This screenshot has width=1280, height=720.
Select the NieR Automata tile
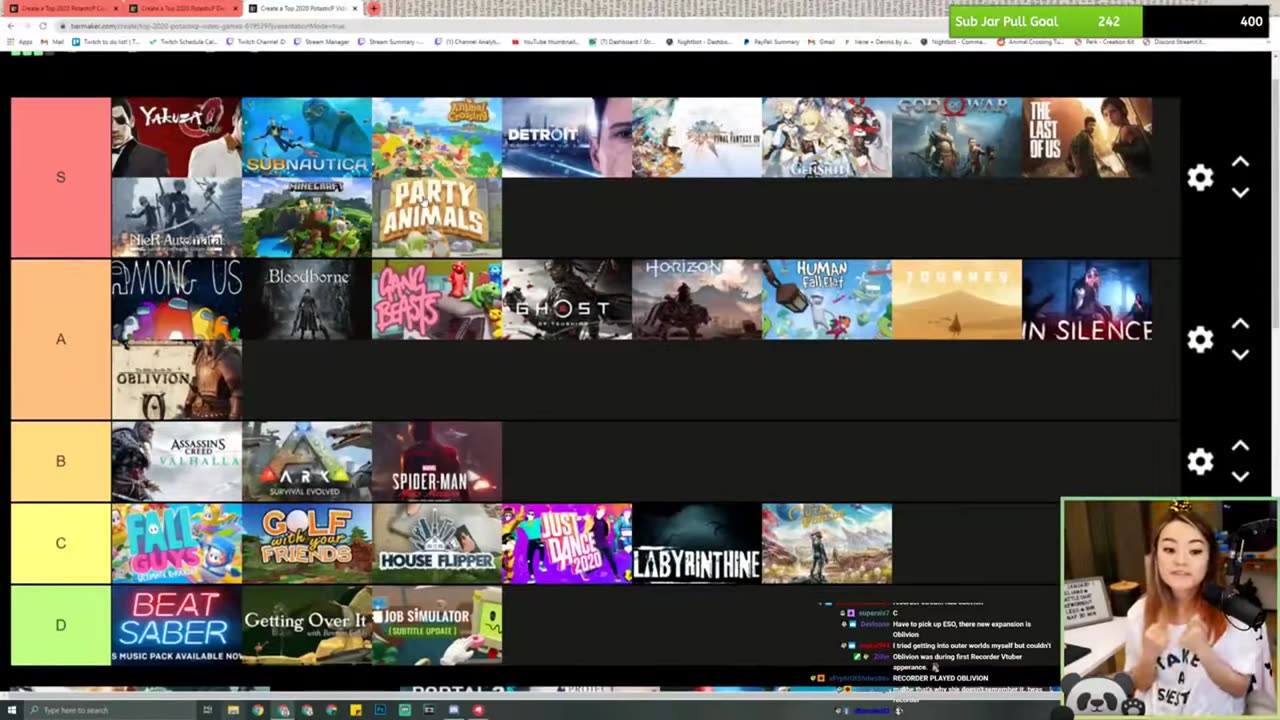tap(177, 217)
